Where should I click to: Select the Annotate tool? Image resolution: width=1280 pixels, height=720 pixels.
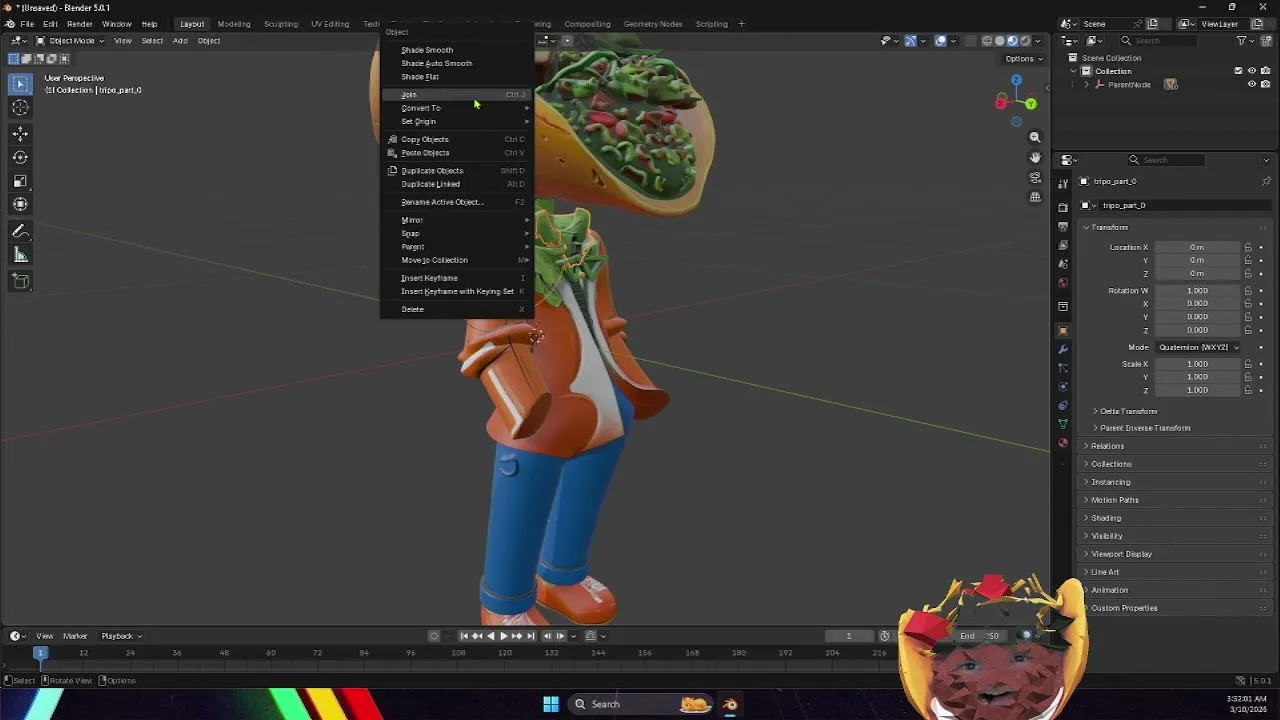20,231
